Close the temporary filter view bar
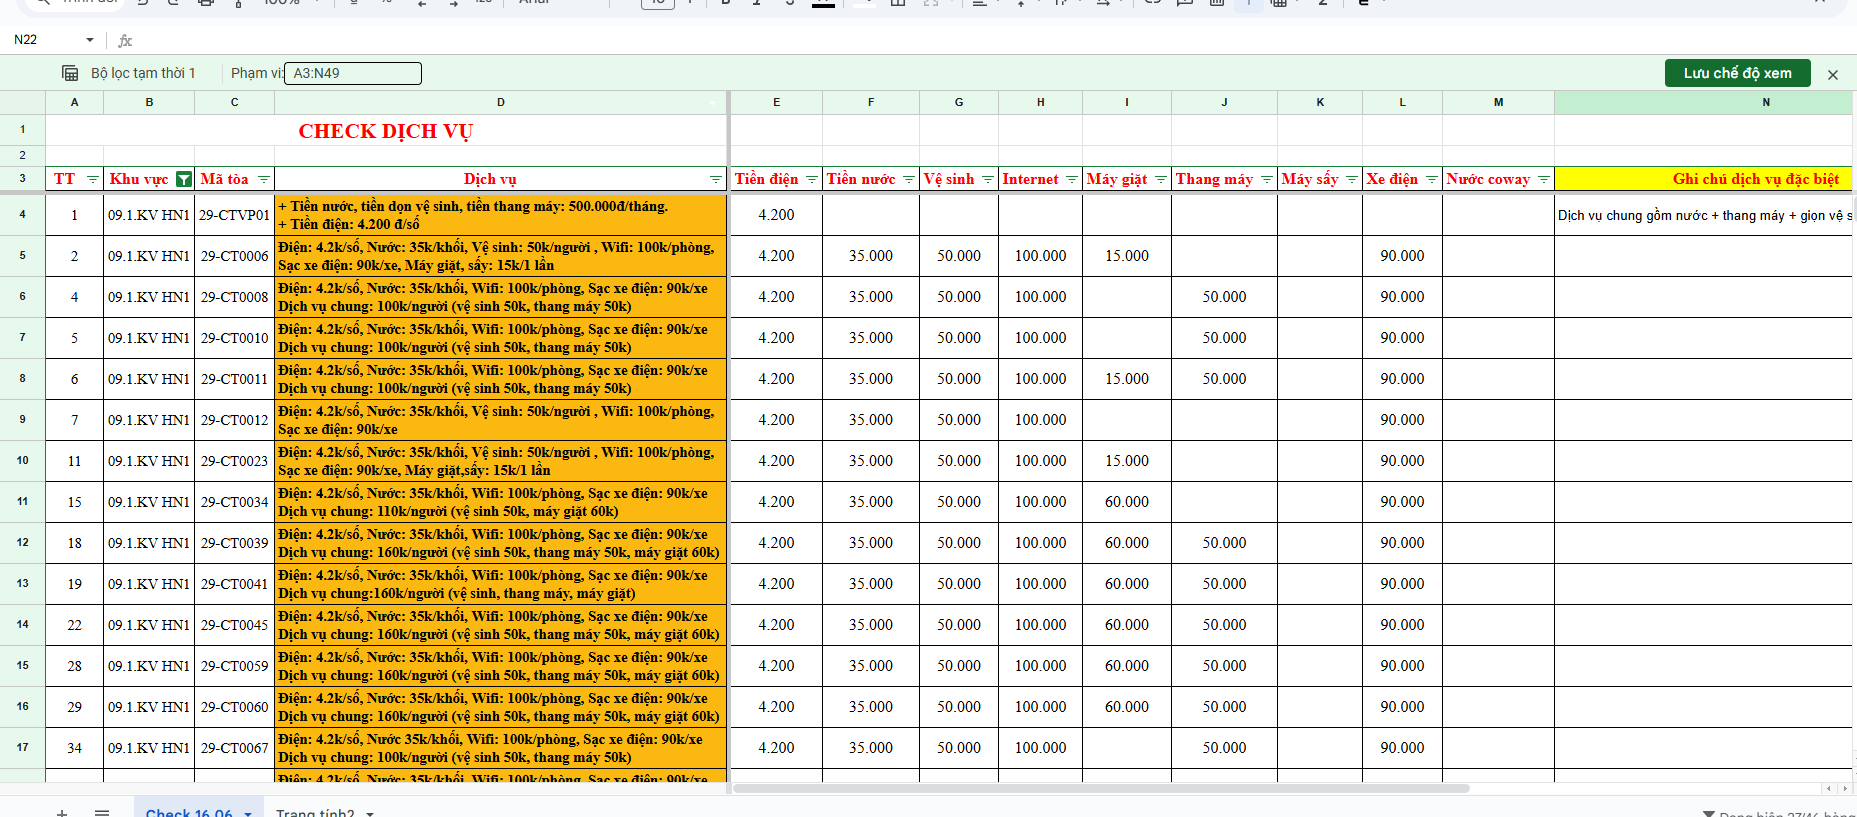 (1833, 74)
